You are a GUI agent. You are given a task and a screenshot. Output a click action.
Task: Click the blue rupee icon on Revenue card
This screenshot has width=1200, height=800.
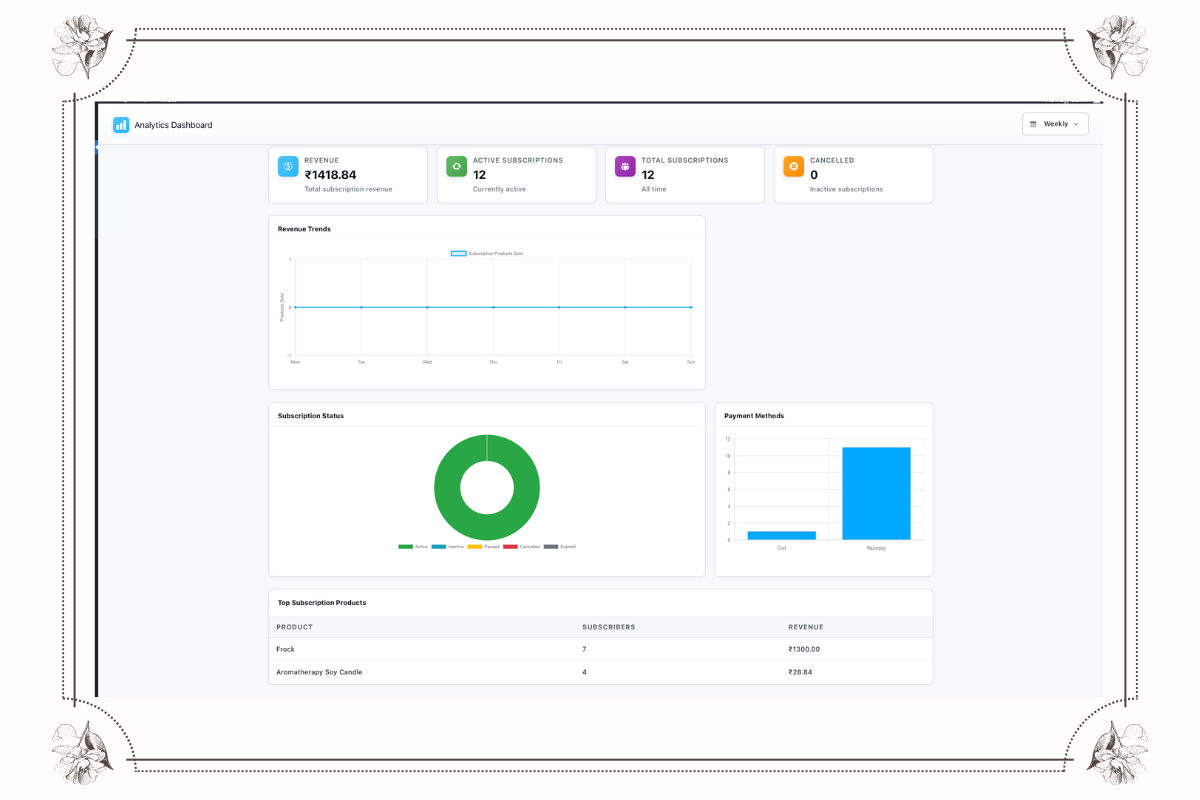(x=288, y=166)
